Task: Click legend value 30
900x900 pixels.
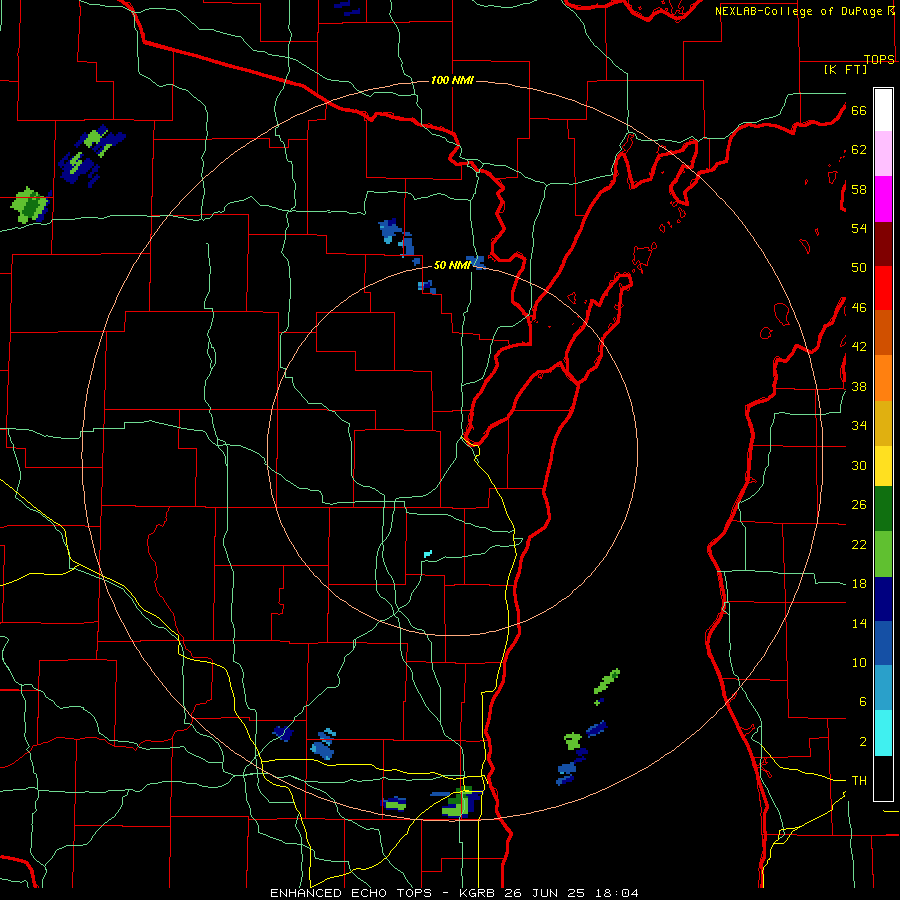Action: pos(859,465)
